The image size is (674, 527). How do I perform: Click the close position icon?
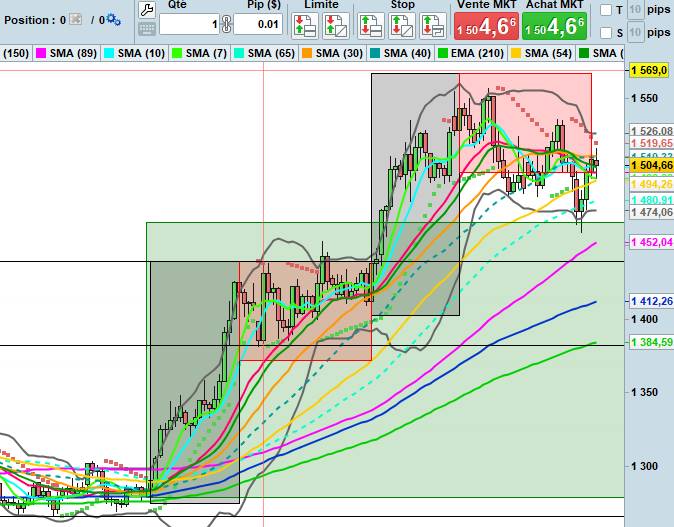[x=76, y=20]
